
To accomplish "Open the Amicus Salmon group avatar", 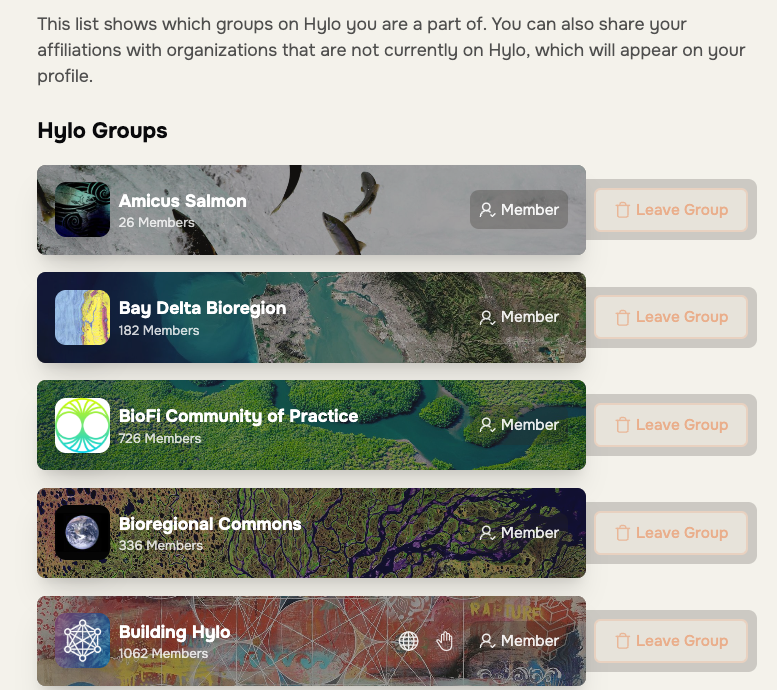I will [x=82, y=209].
